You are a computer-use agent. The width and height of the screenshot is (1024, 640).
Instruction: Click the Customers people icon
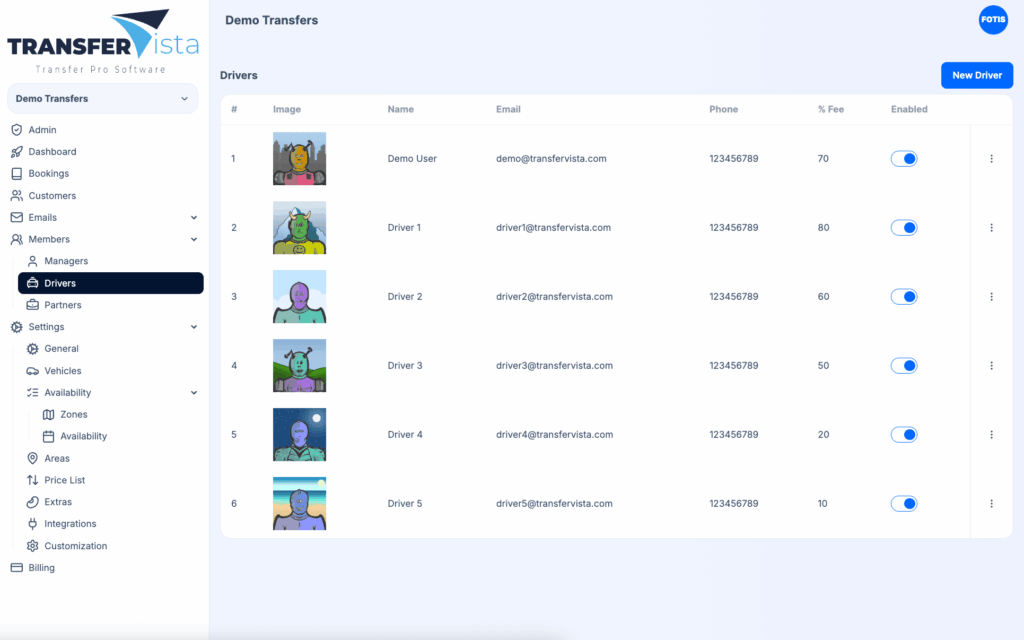pos(16,196)
